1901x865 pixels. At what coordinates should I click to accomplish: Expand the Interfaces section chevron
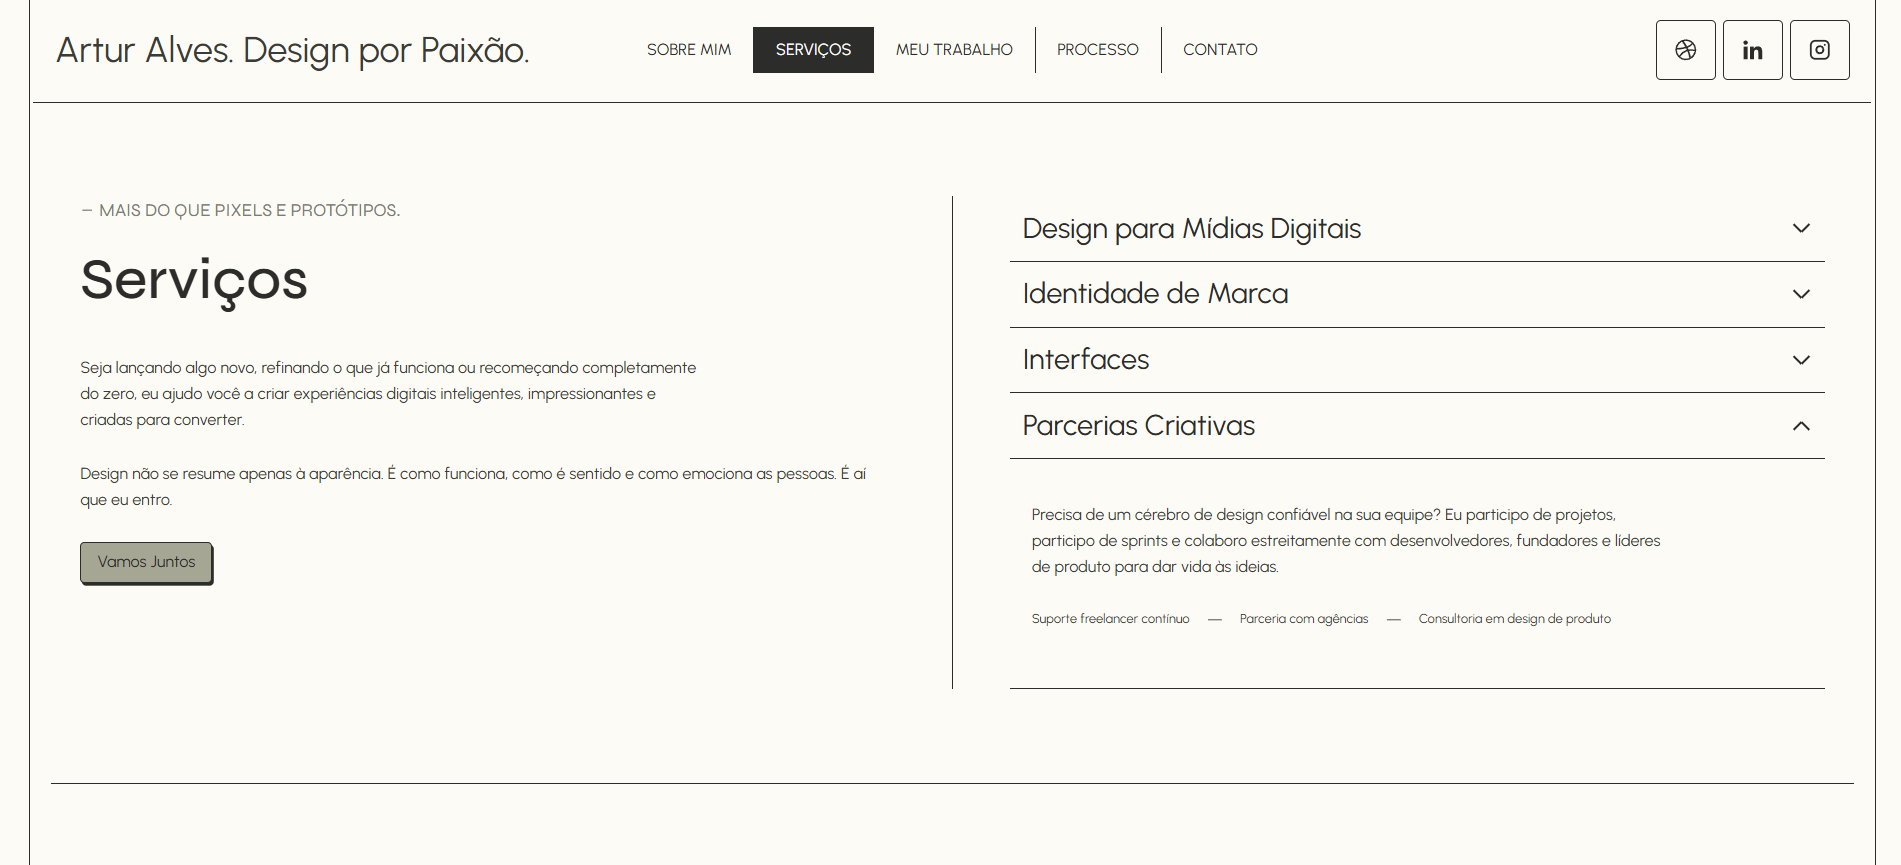click(1801, 360)
